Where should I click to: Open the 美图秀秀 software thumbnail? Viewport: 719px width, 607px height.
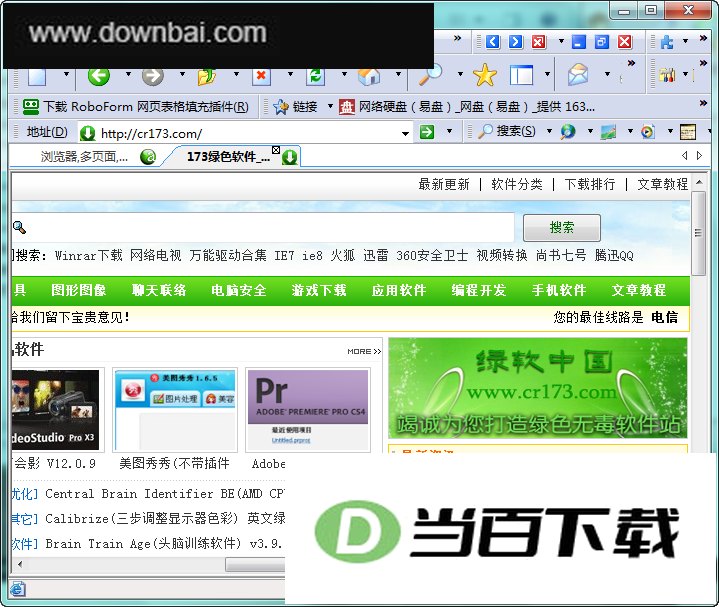click(x=175, y=410)
